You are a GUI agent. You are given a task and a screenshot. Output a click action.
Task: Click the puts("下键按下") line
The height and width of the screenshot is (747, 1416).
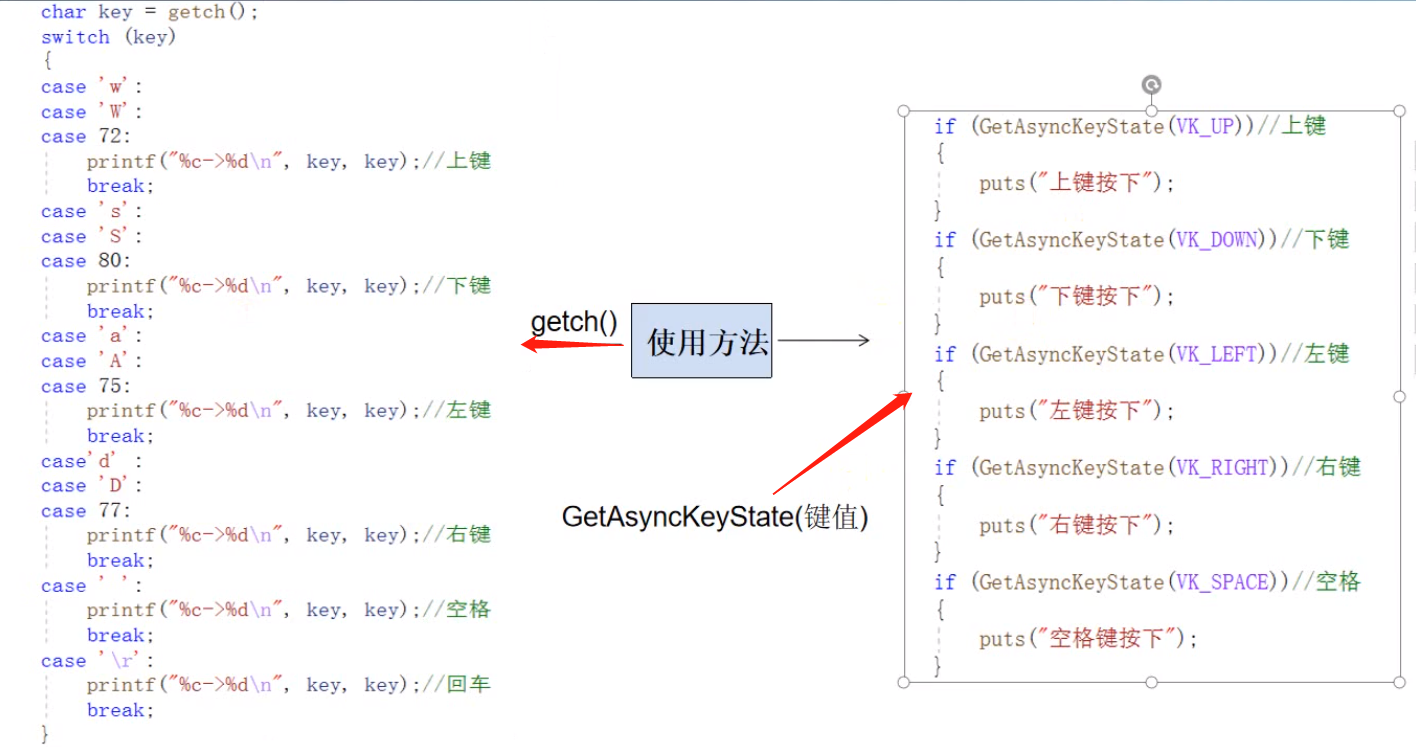tap(1077, 297)
